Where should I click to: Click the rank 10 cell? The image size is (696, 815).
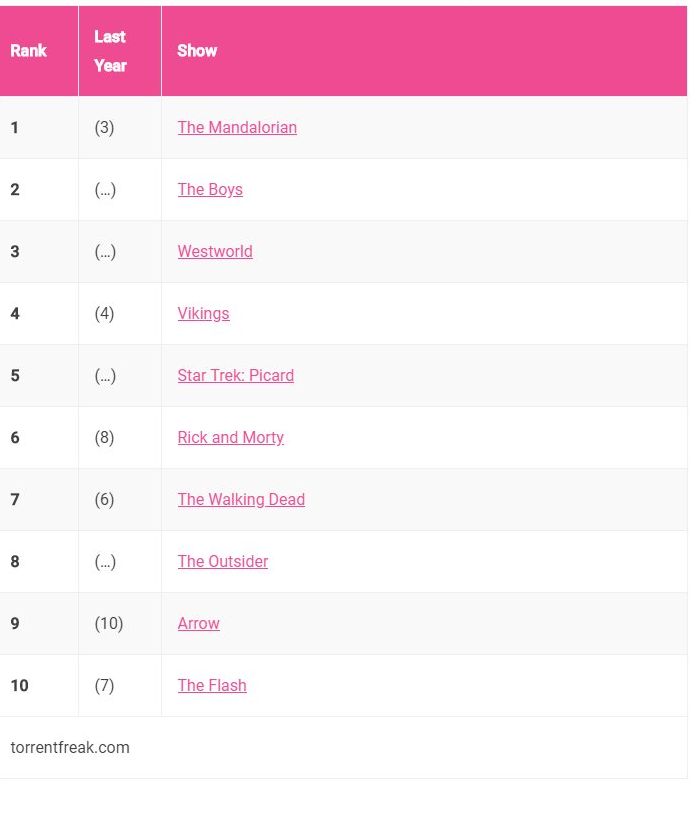19,685
